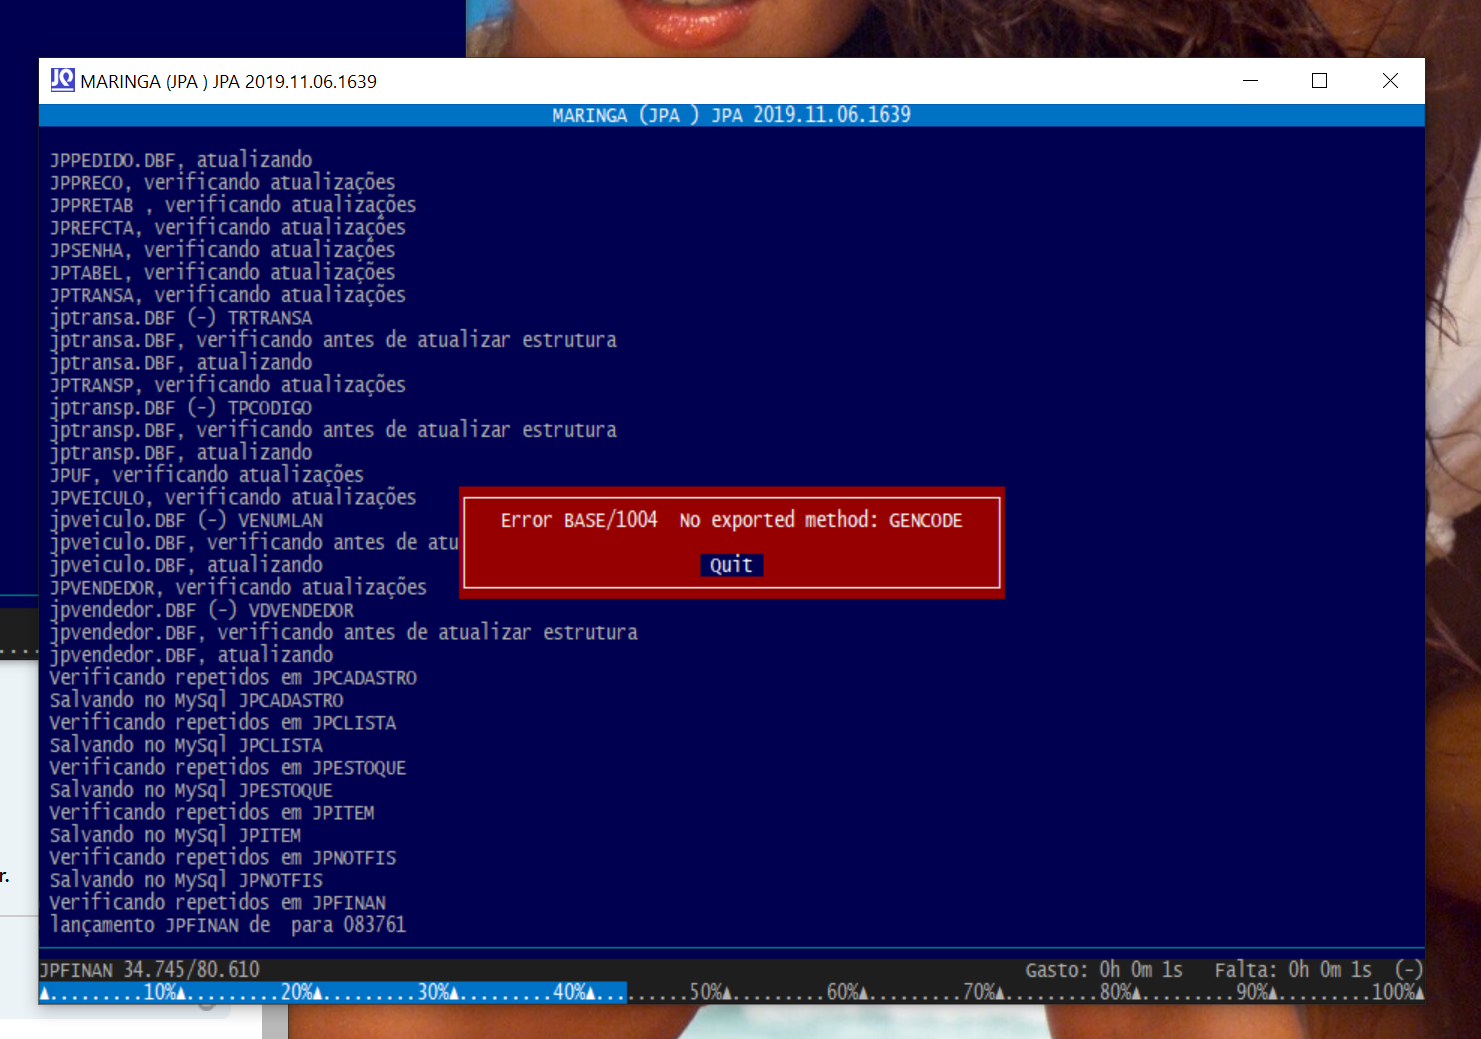Viewport: 1481px width, 1039px height.
Task: Select the "No exported method: GENCODE" message
Action: [821, 520]
